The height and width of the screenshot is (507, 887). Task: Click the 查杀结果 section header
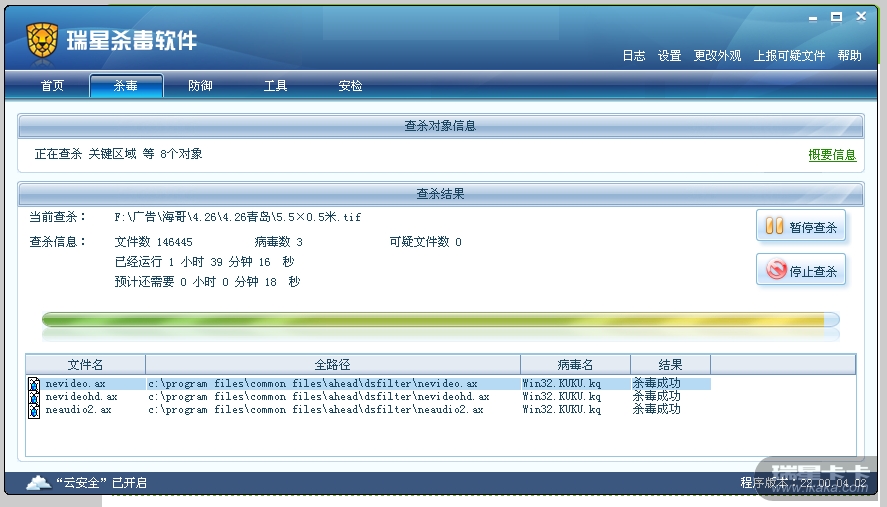click(441, 194)
